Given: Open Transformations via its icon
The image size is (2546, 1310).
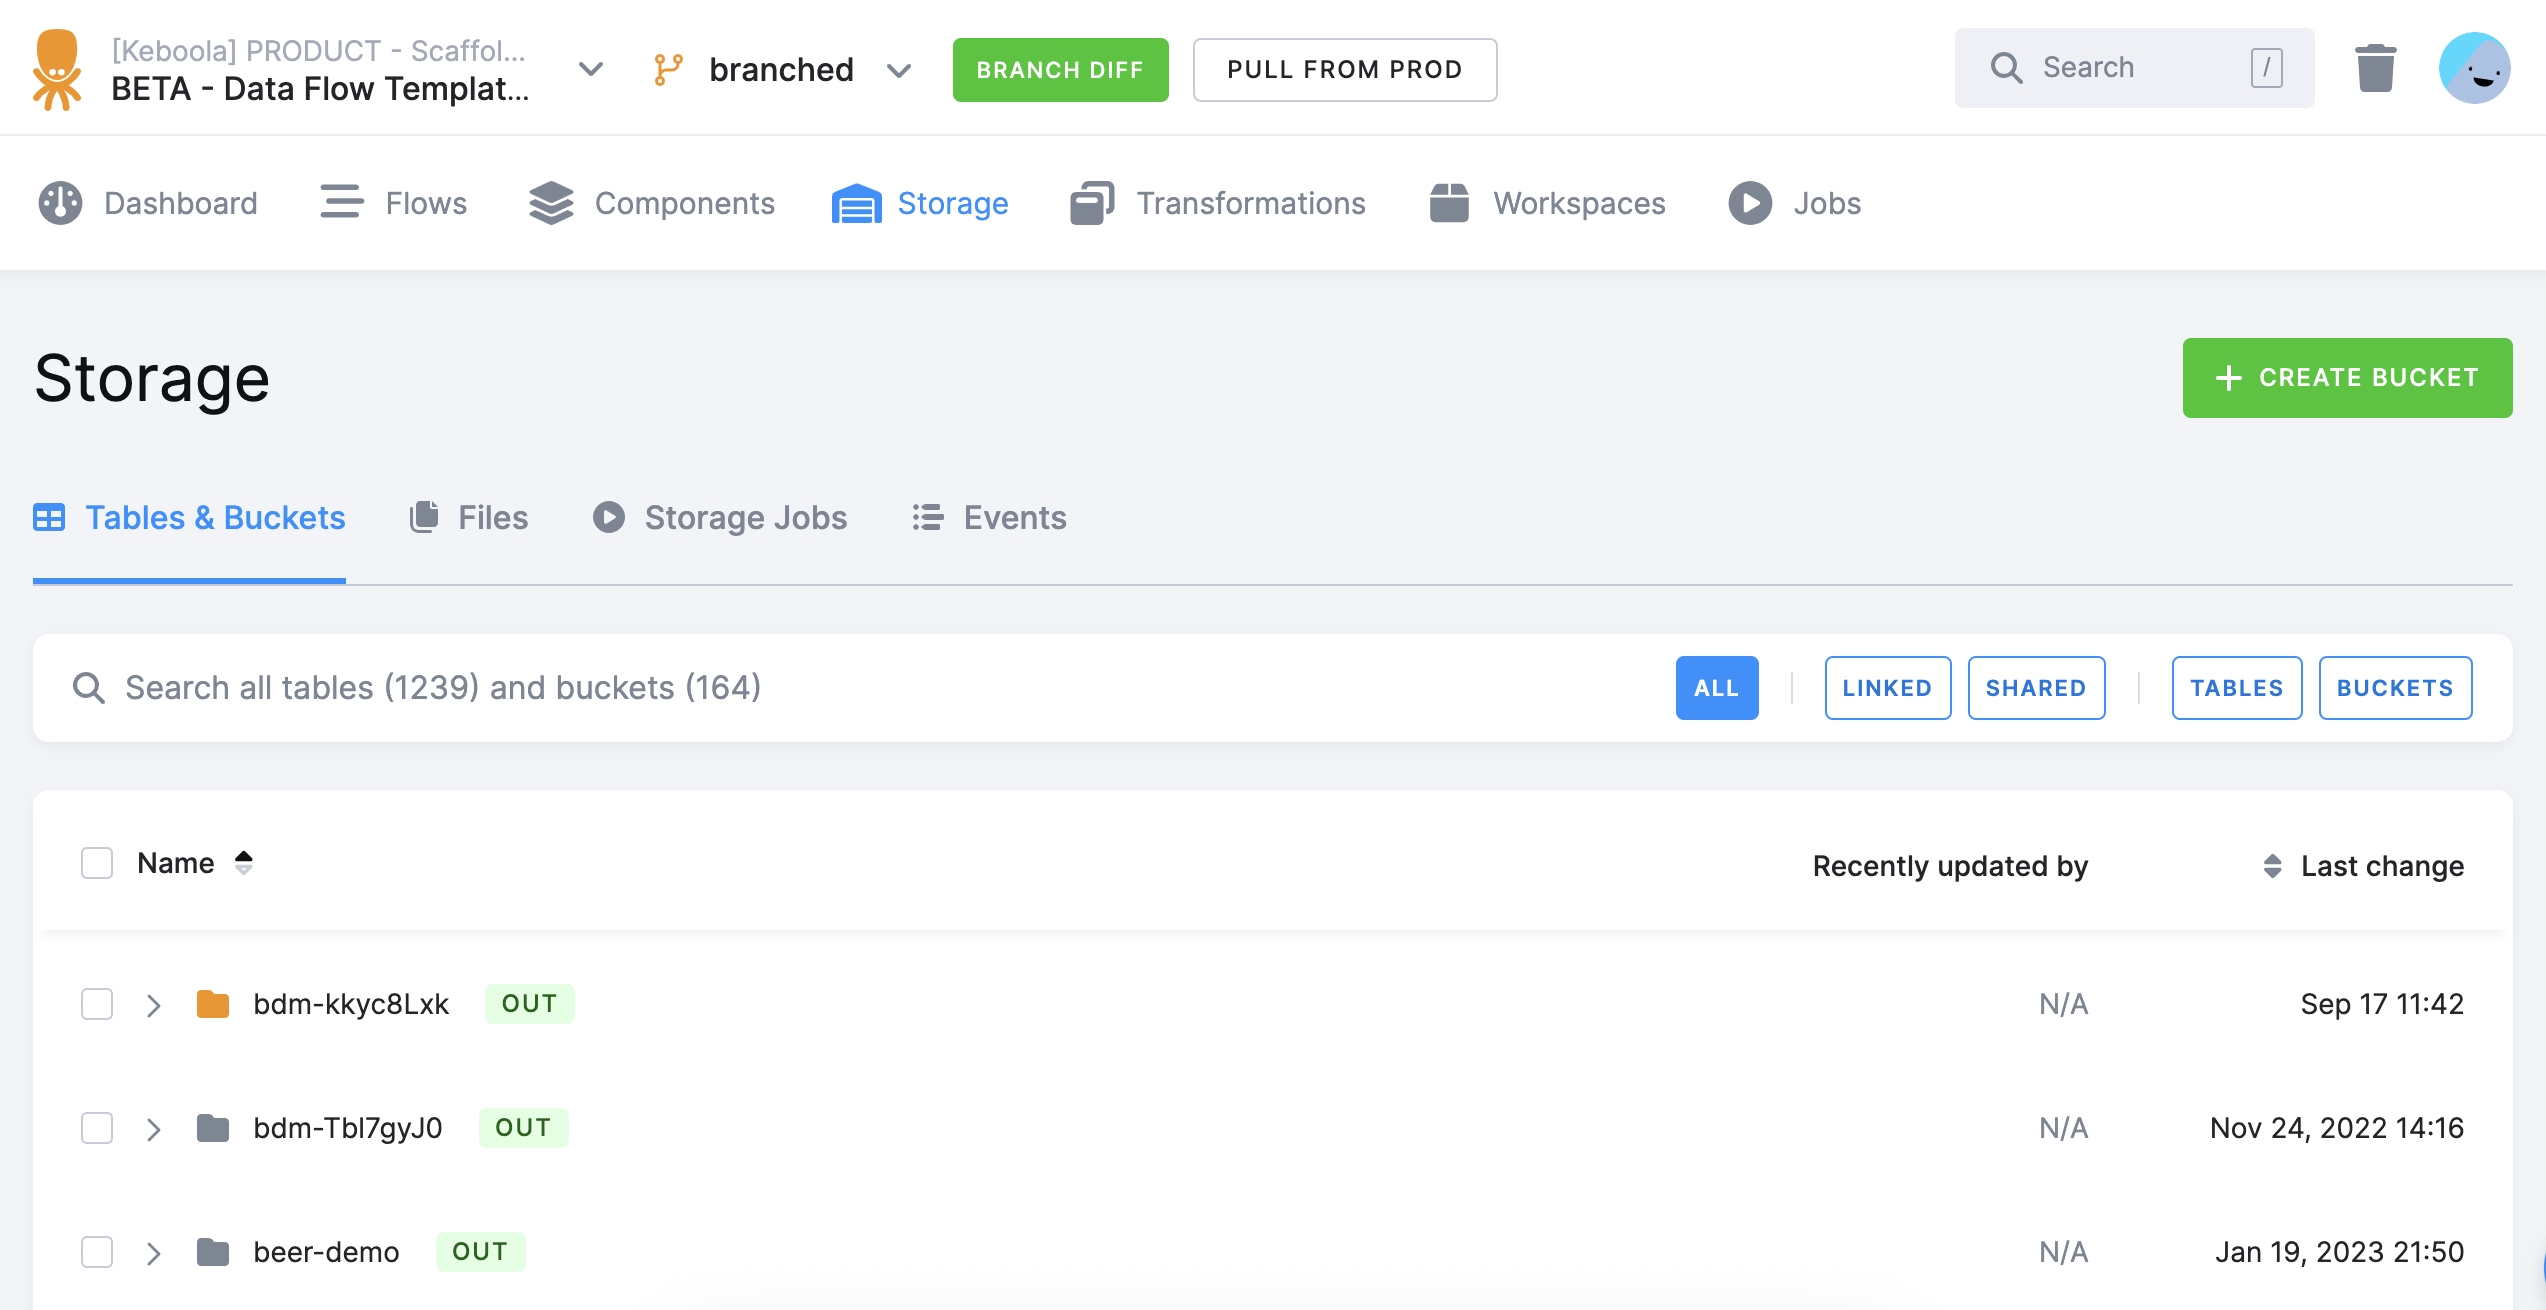Looking at the screenshot, I should click(x=1092, y=203).
